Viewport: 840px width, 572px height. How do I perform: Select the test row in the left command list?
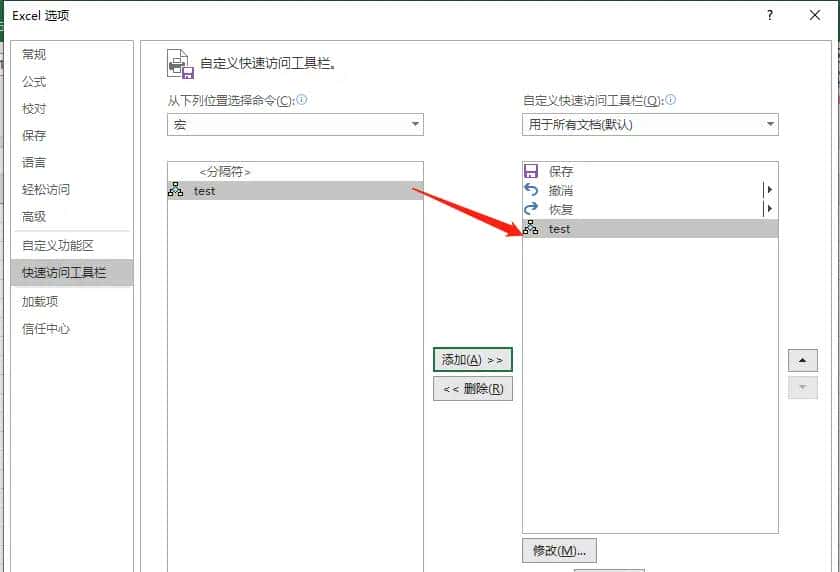click(x=295, y=191)
